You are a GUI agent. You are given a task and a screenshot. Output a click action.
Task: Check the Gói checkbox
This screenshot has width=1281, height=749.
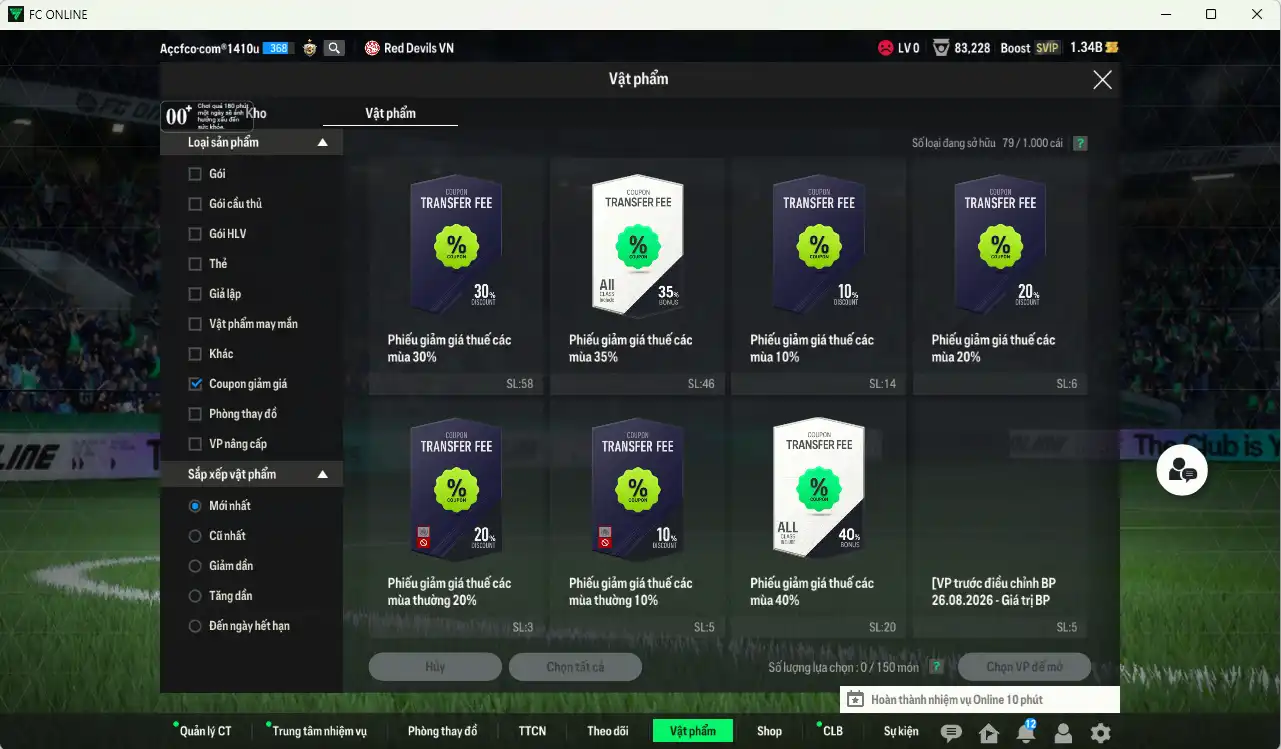[195, 174]
